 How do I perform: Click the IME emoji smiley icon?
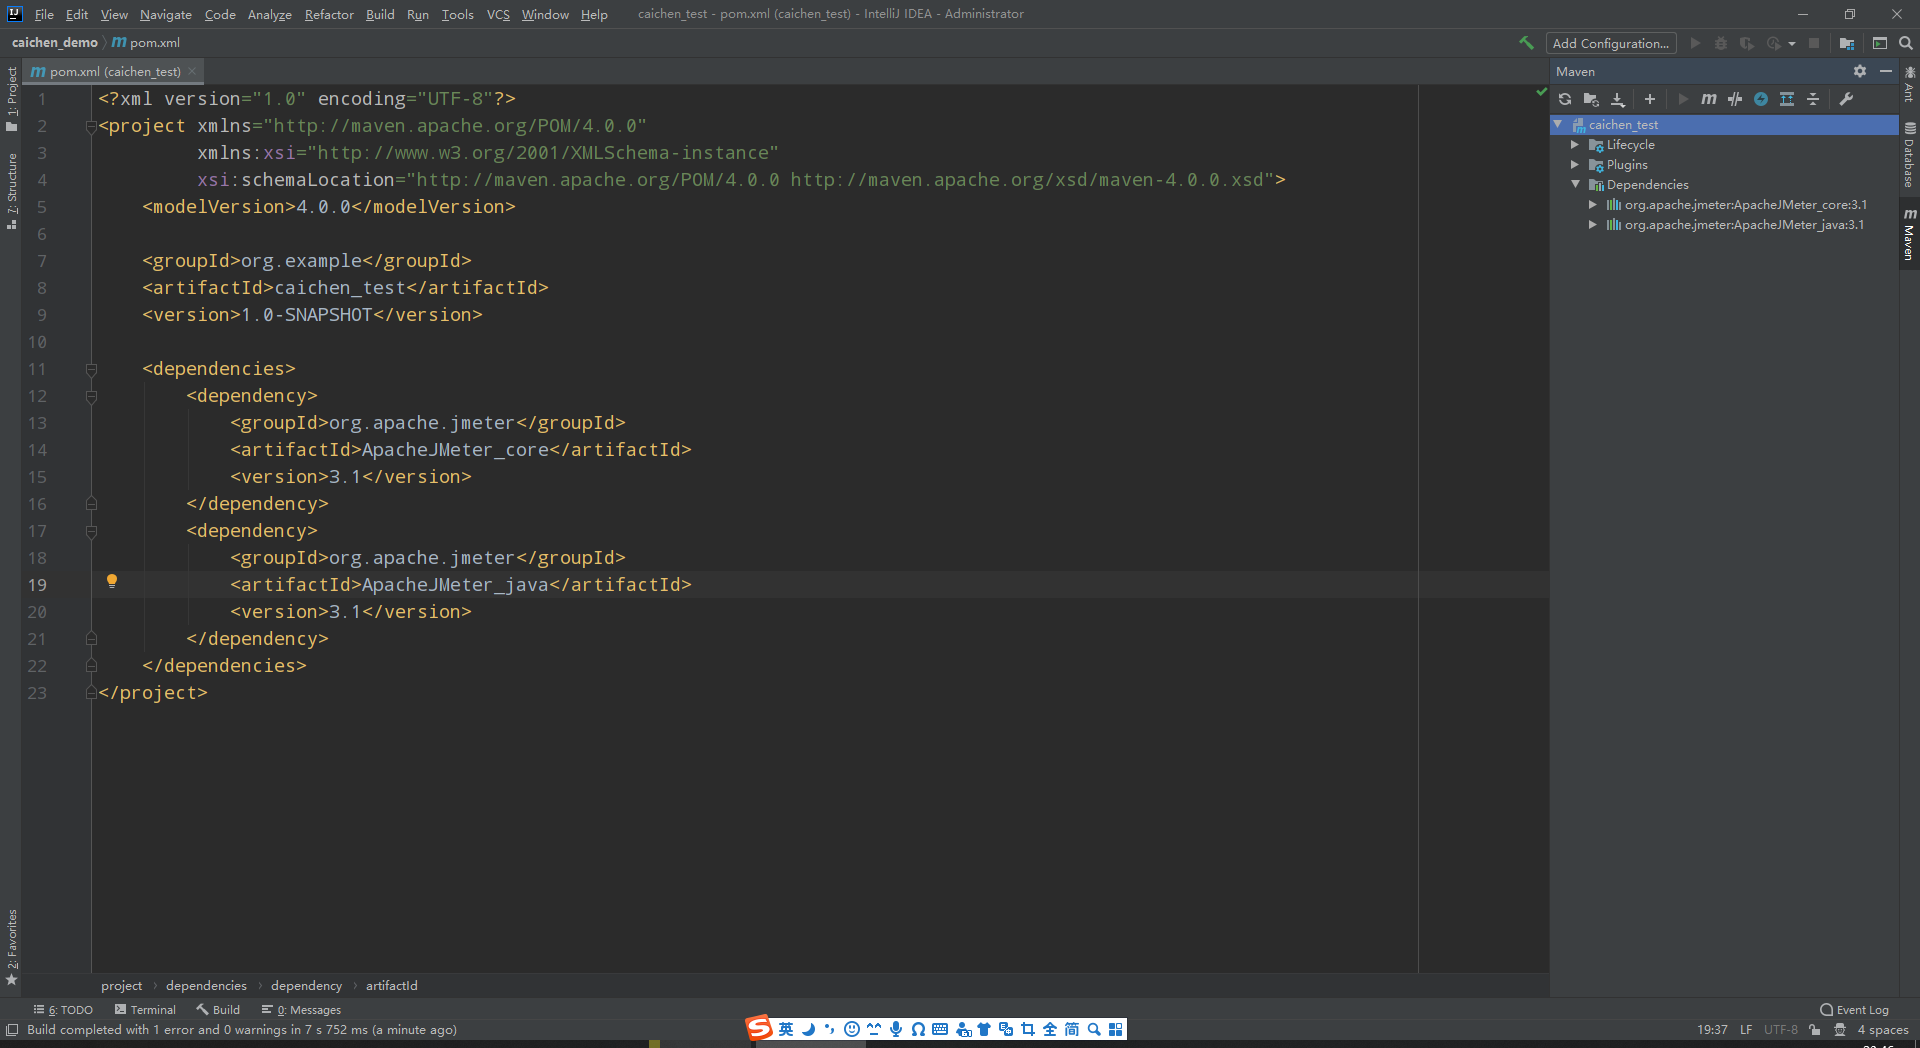[852, 1029]
